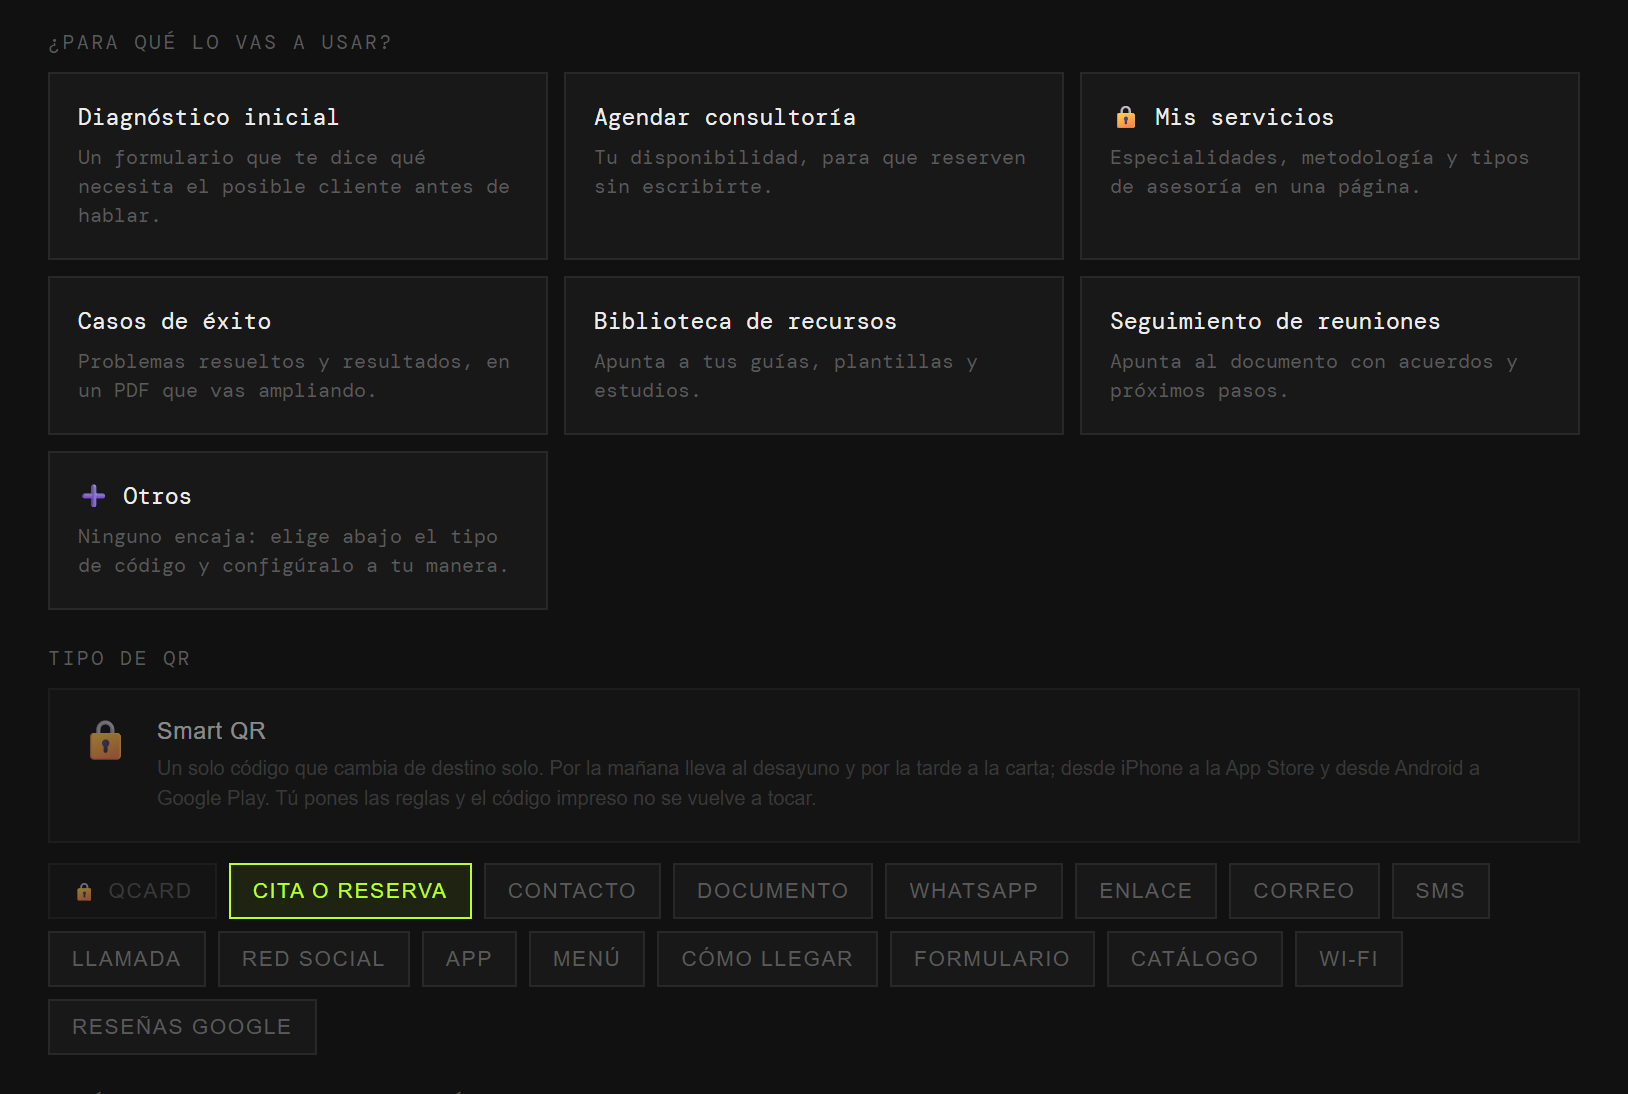Choose the Menú QR type
This screenshot has height=1094, width=1628.
(587, 959)
